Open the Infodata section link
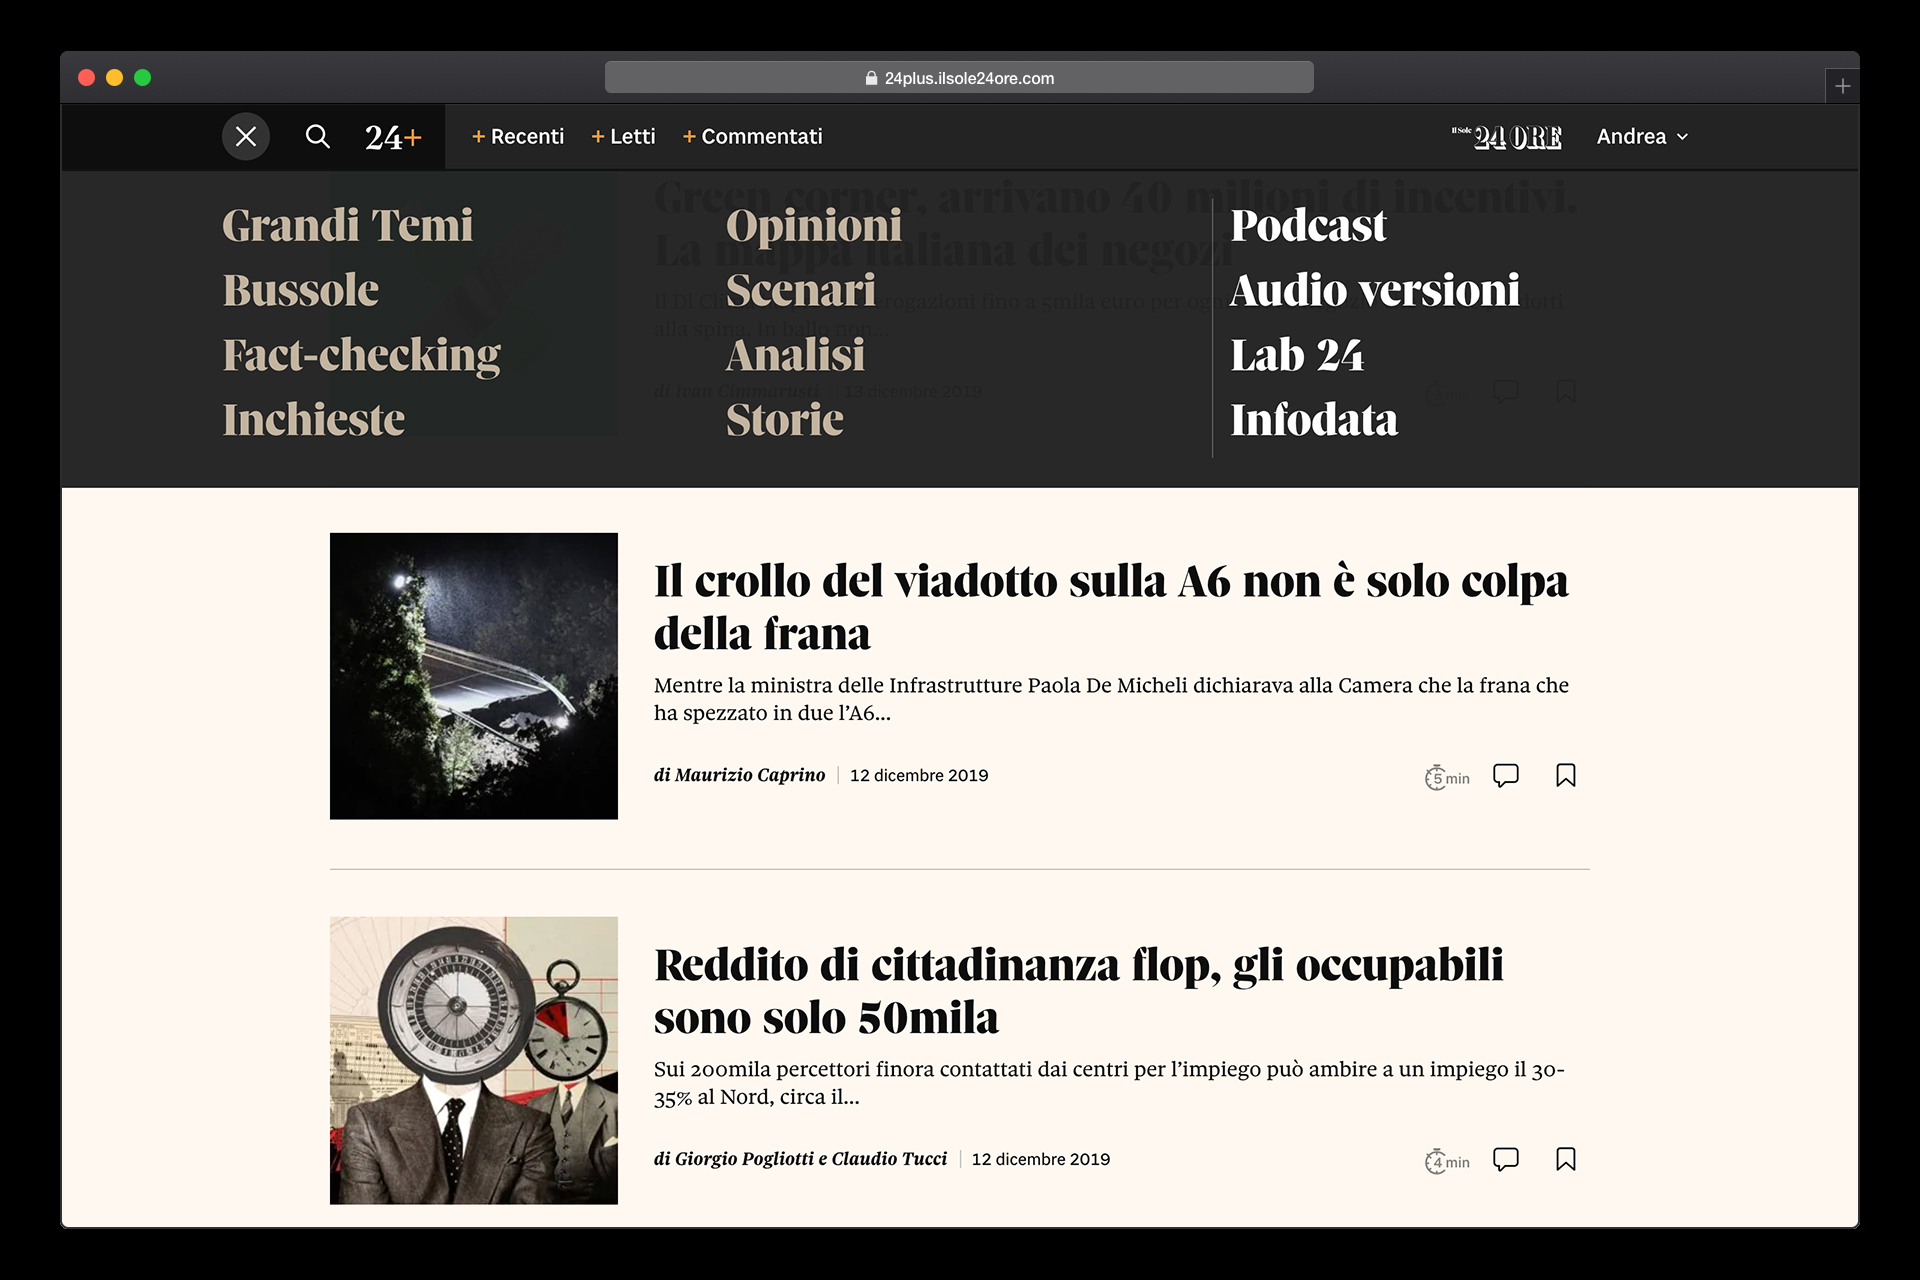The width and height of the screenshot is (1920, 1280). [1314, 421]
